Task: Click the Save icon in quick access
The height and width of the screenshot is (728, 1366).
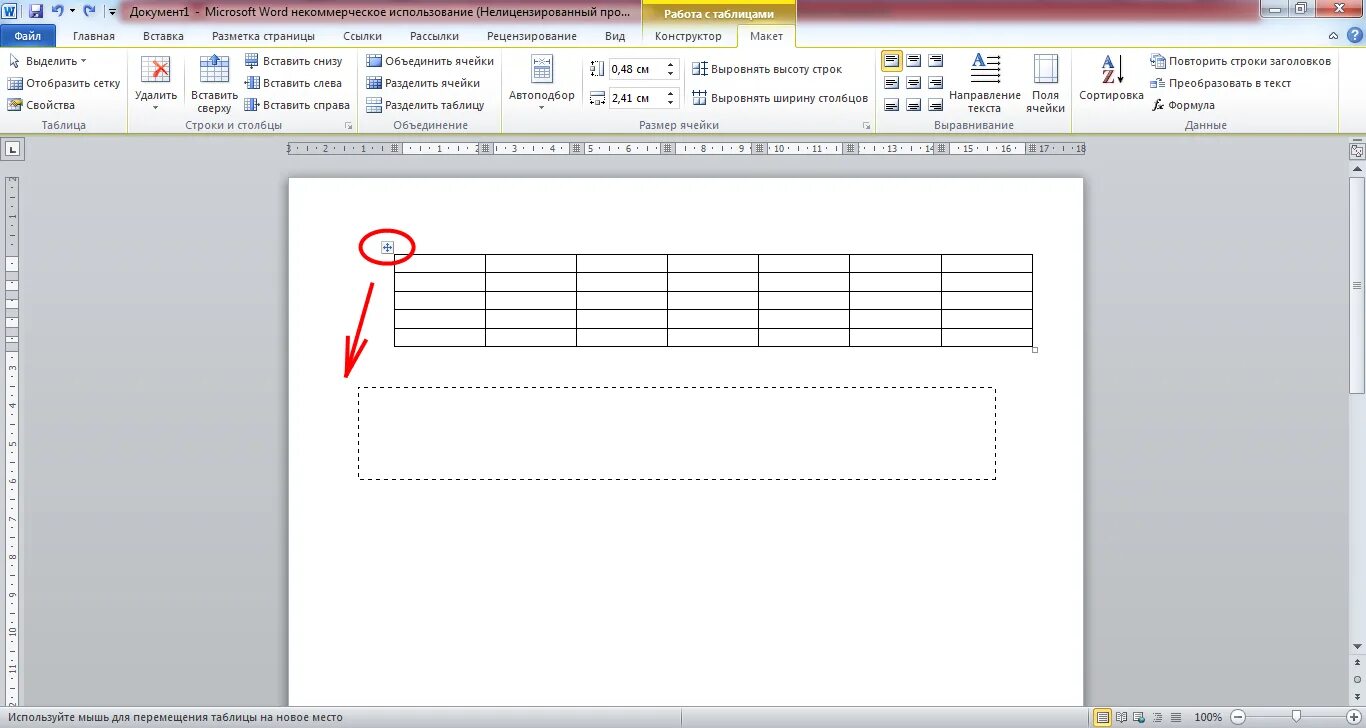Action: pyautogui.click(x=36, y=11)
